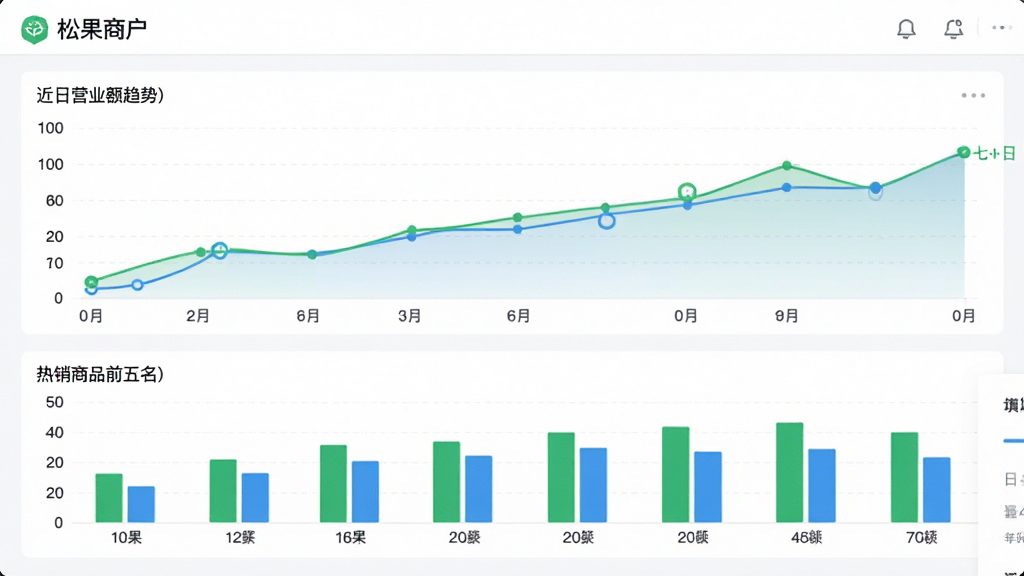Select the blue data point above 9月

coord(787,187)
